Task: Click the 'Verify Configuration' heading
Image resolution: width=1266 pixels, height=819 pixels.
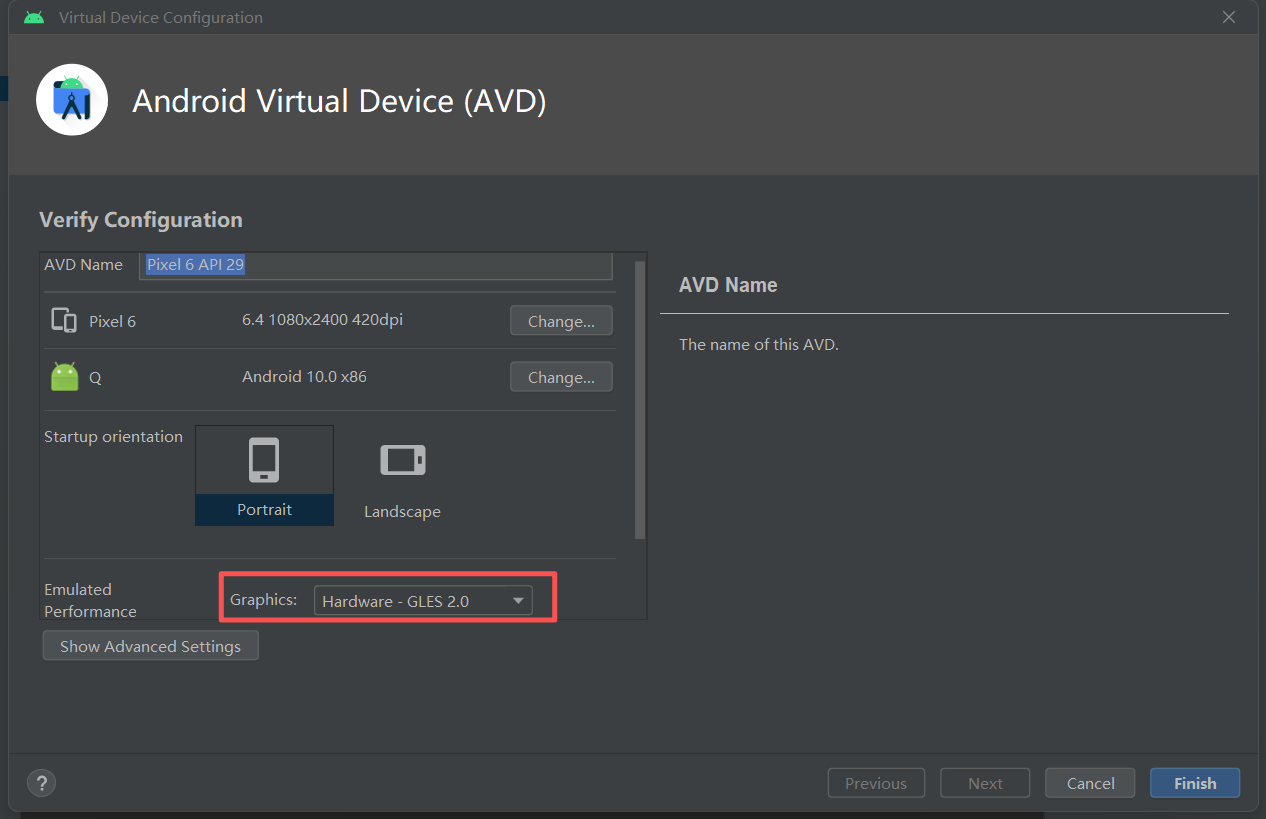Action: (141, 220)
